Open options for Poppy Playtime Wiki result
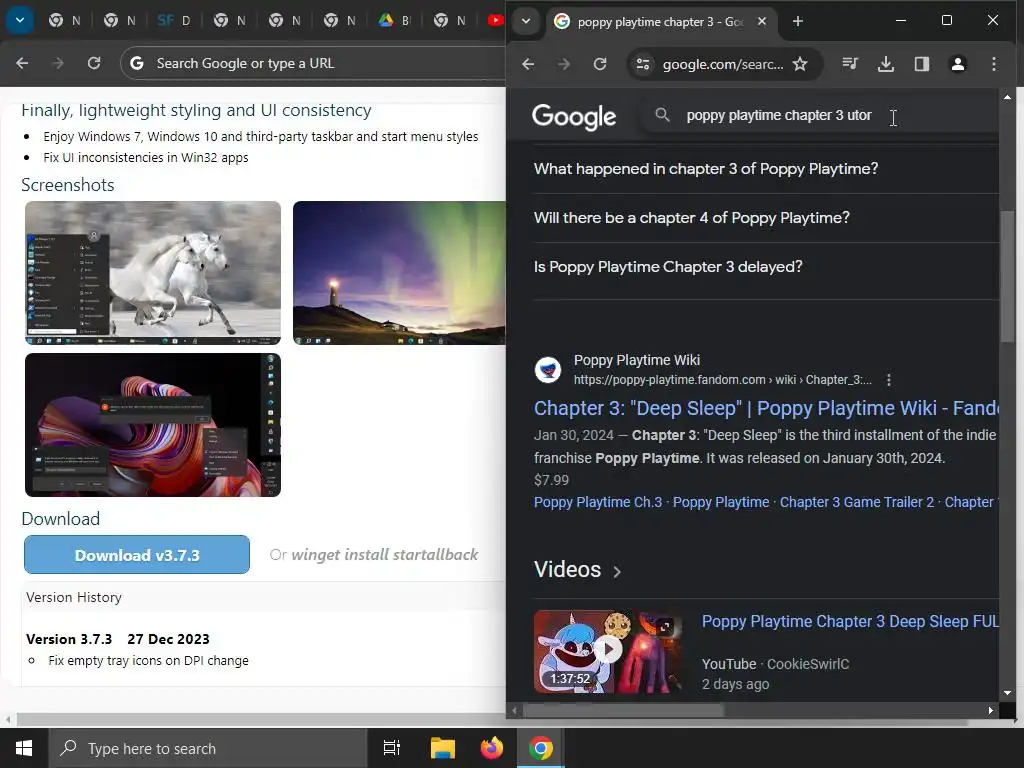 click(x=889, y=380)
